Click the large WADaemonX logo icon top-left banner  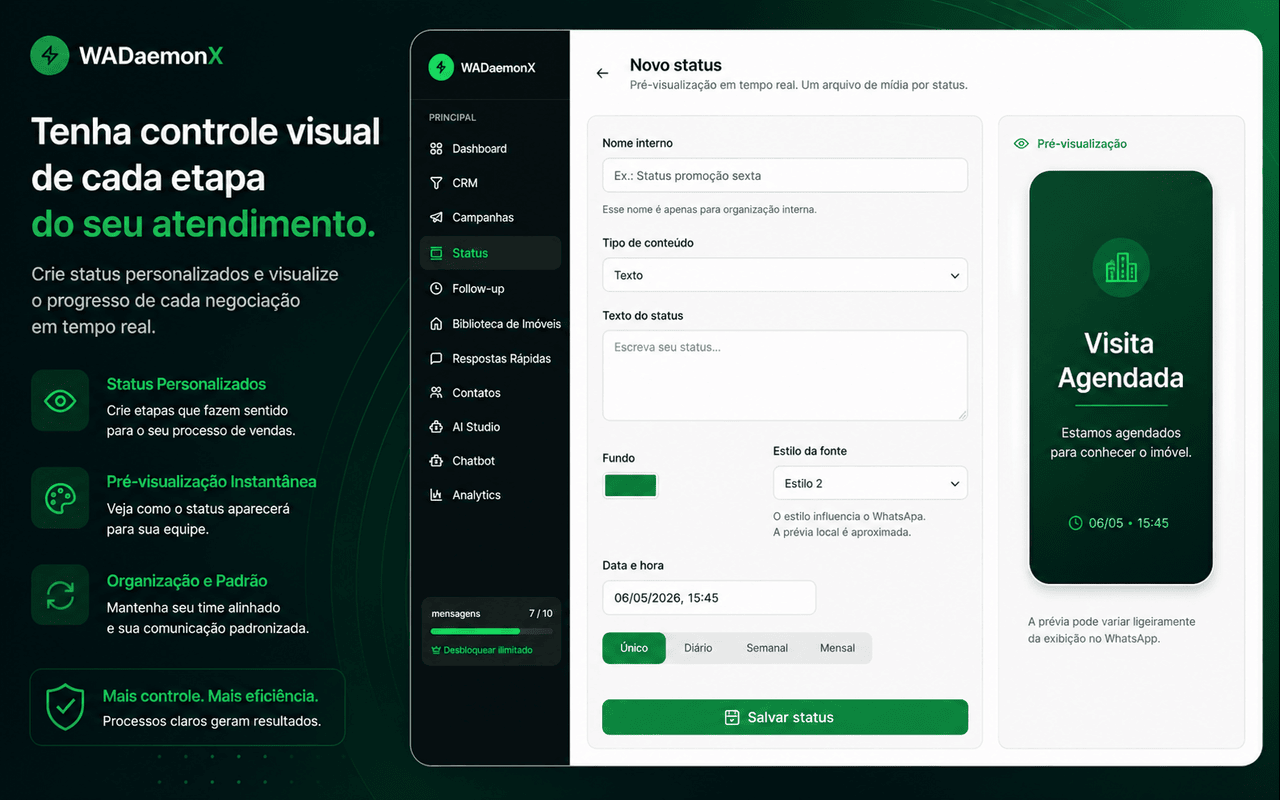[50, 56]
